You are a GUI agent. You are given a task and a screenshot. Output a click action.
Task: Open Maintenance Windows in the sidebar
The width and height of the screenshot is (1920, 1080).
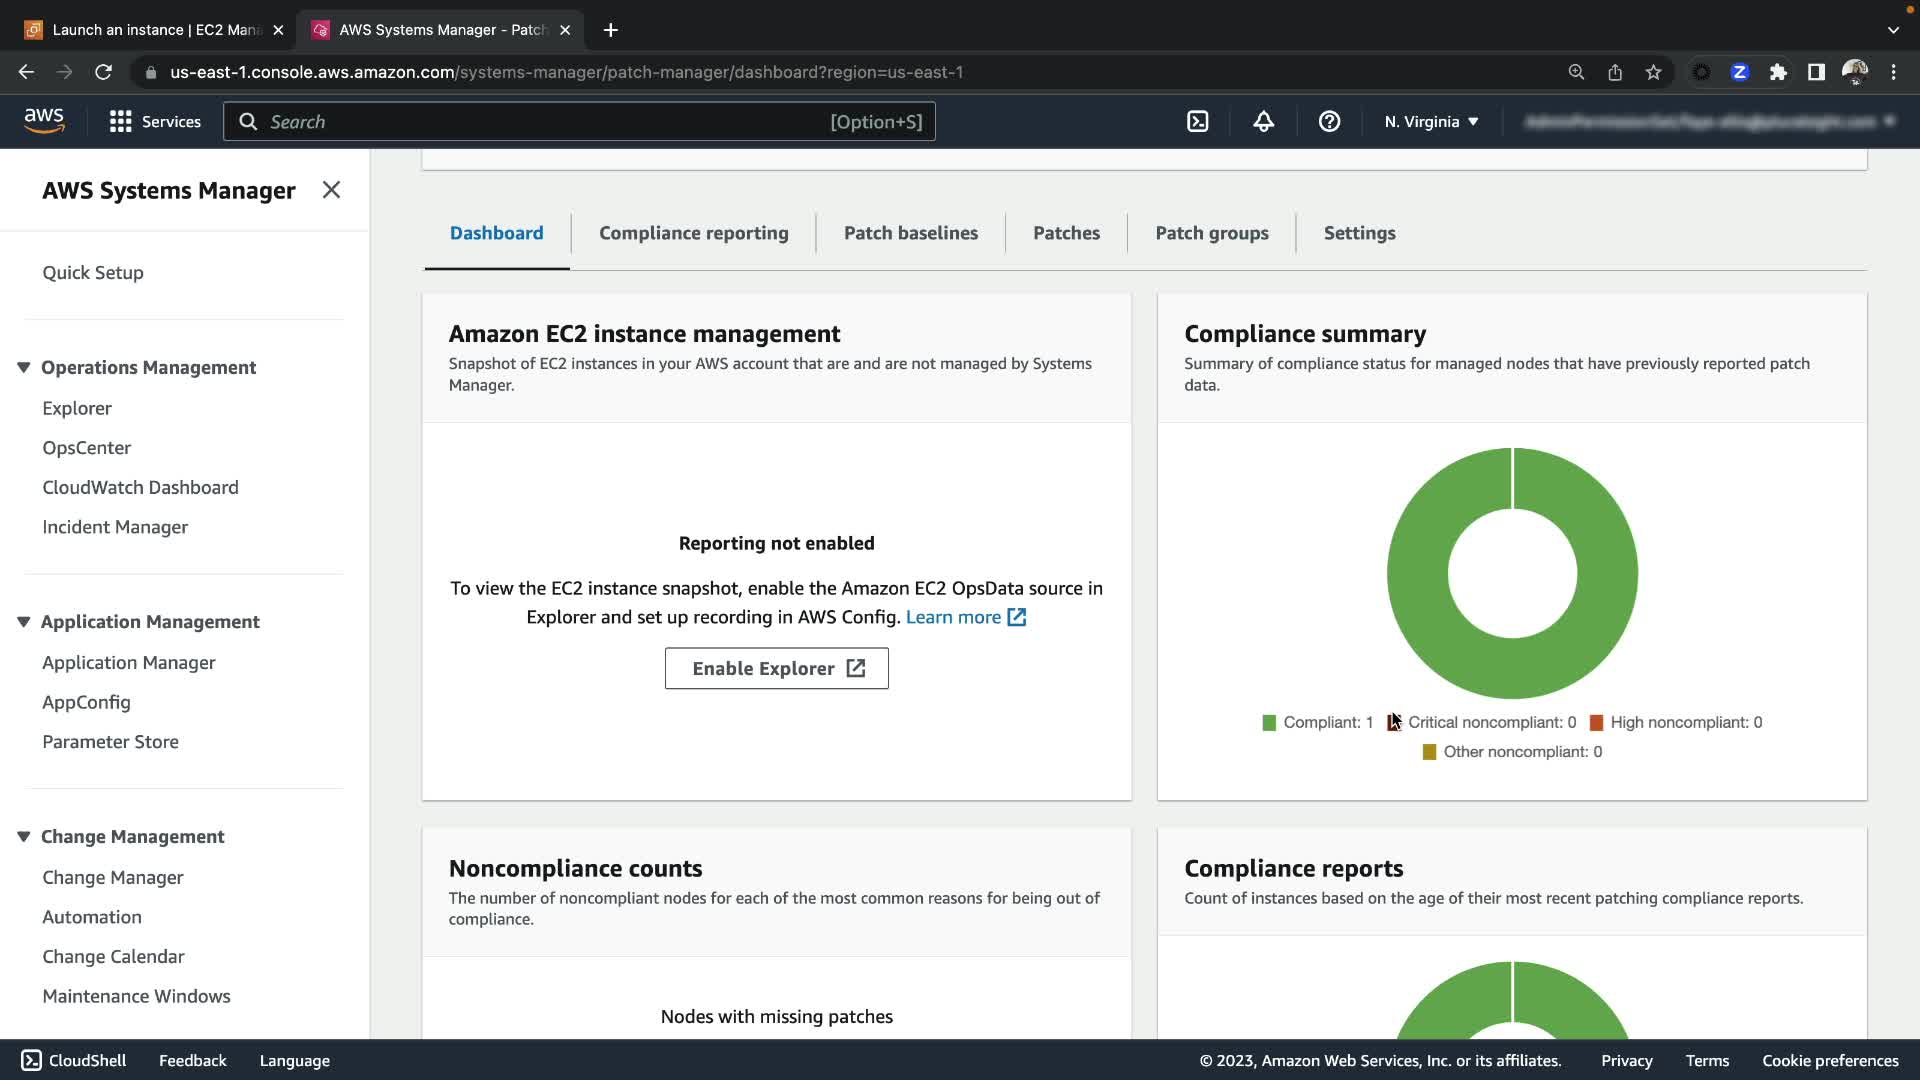136,996
